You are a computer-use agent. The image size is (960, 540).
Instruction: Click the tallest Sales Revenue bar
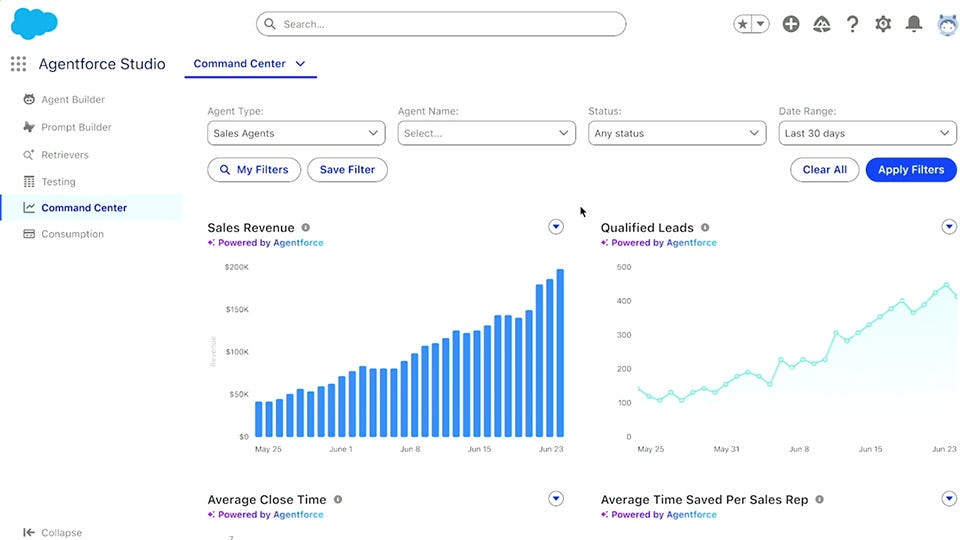coord(560,353)
